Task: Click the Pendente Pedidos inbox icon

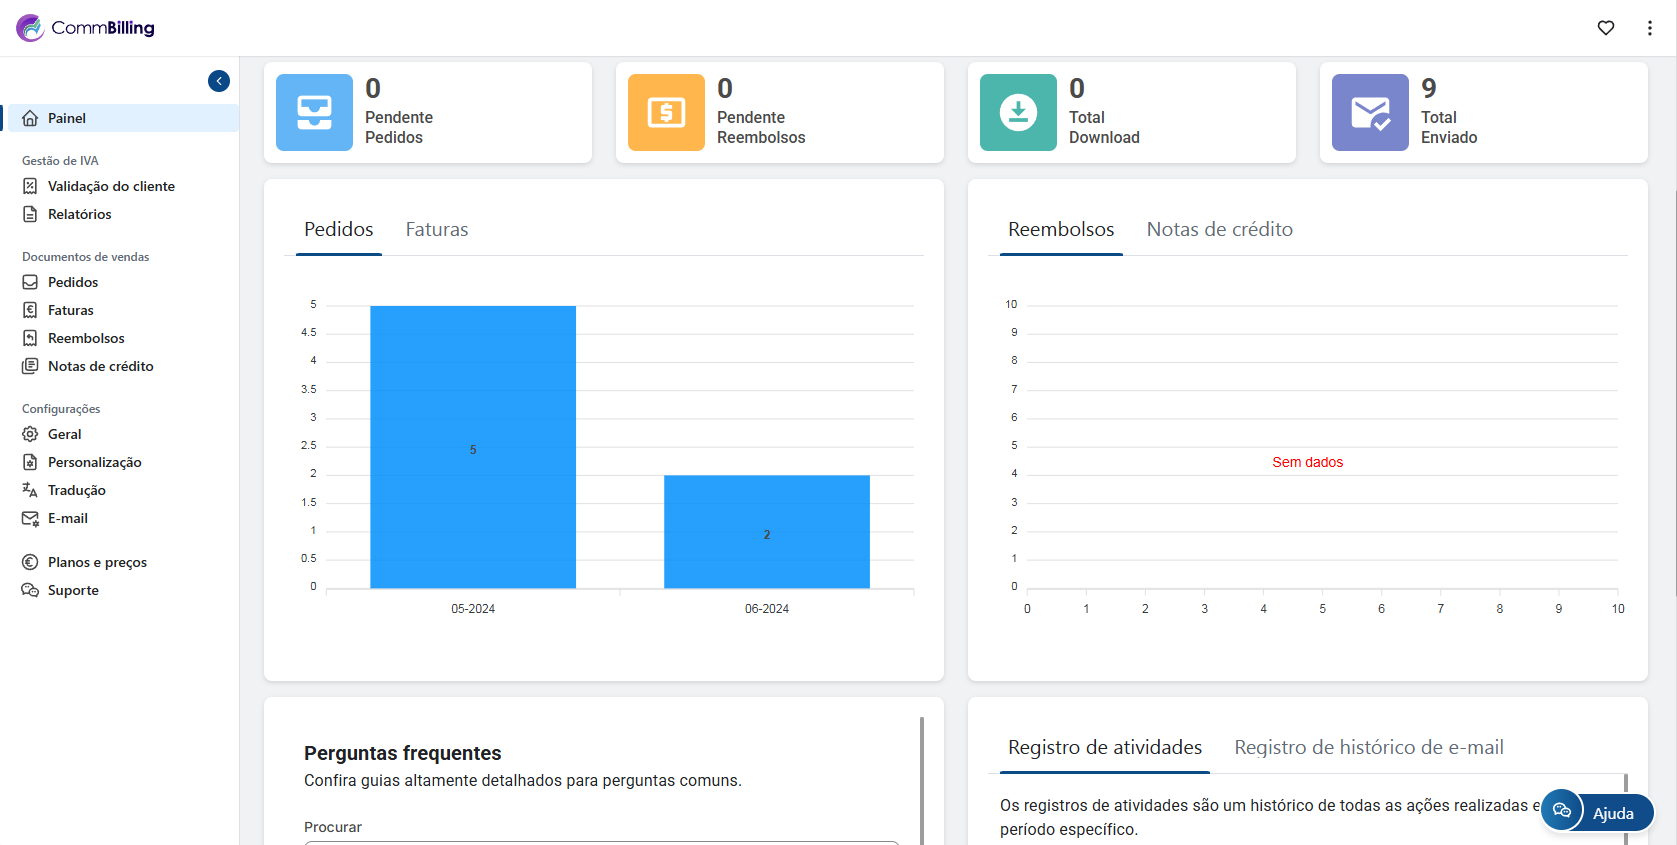Action: pos(314,113)
